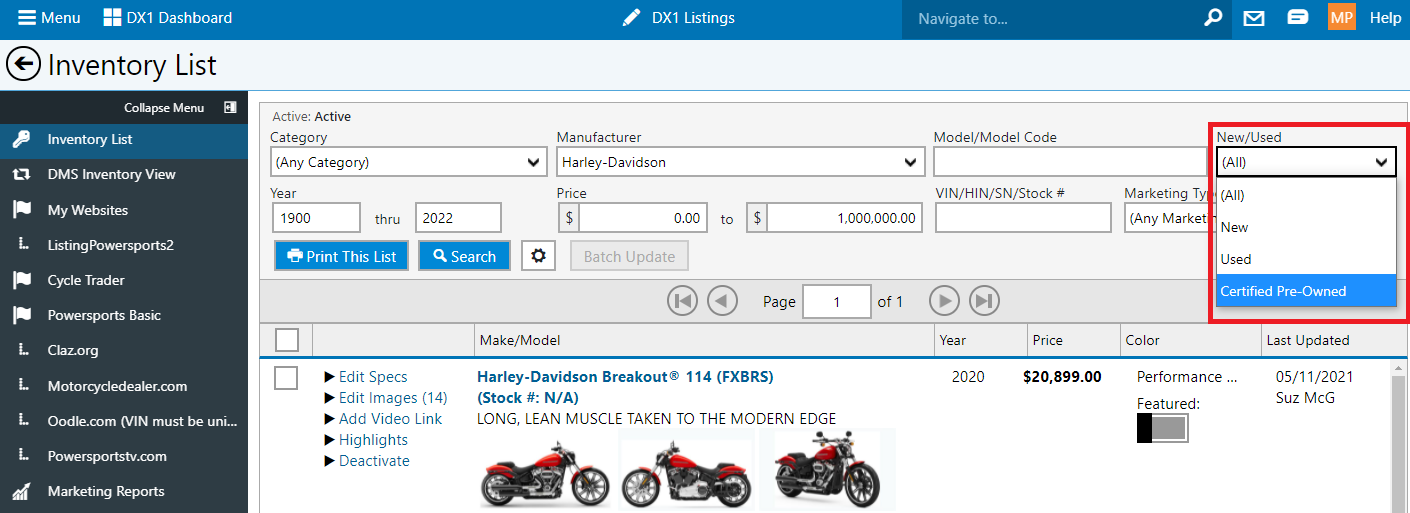Click the start Year field 1900
This screenshot has height=513, width=1410.
(x=316, y=218)
